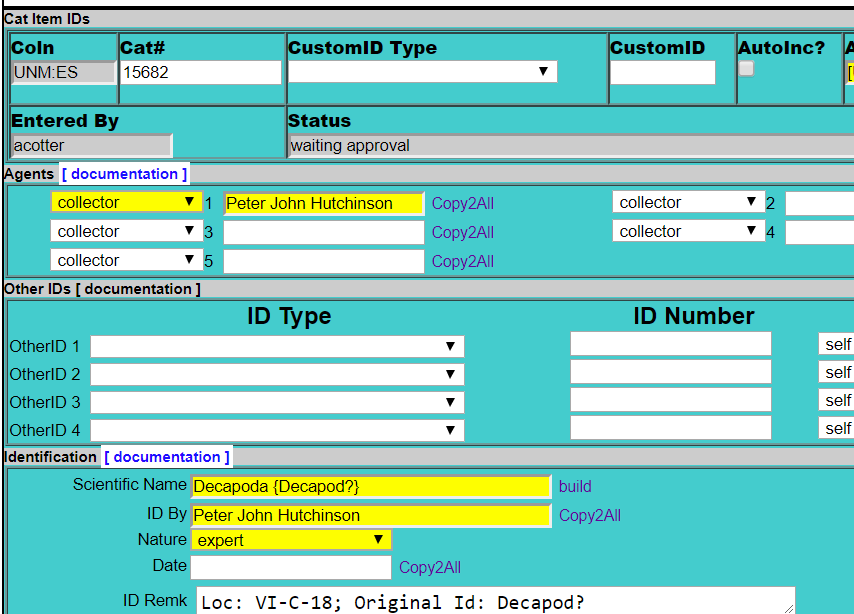Click the empty agent 3 name field
Viewport: 854px width, 614px height.
point(324,233)
